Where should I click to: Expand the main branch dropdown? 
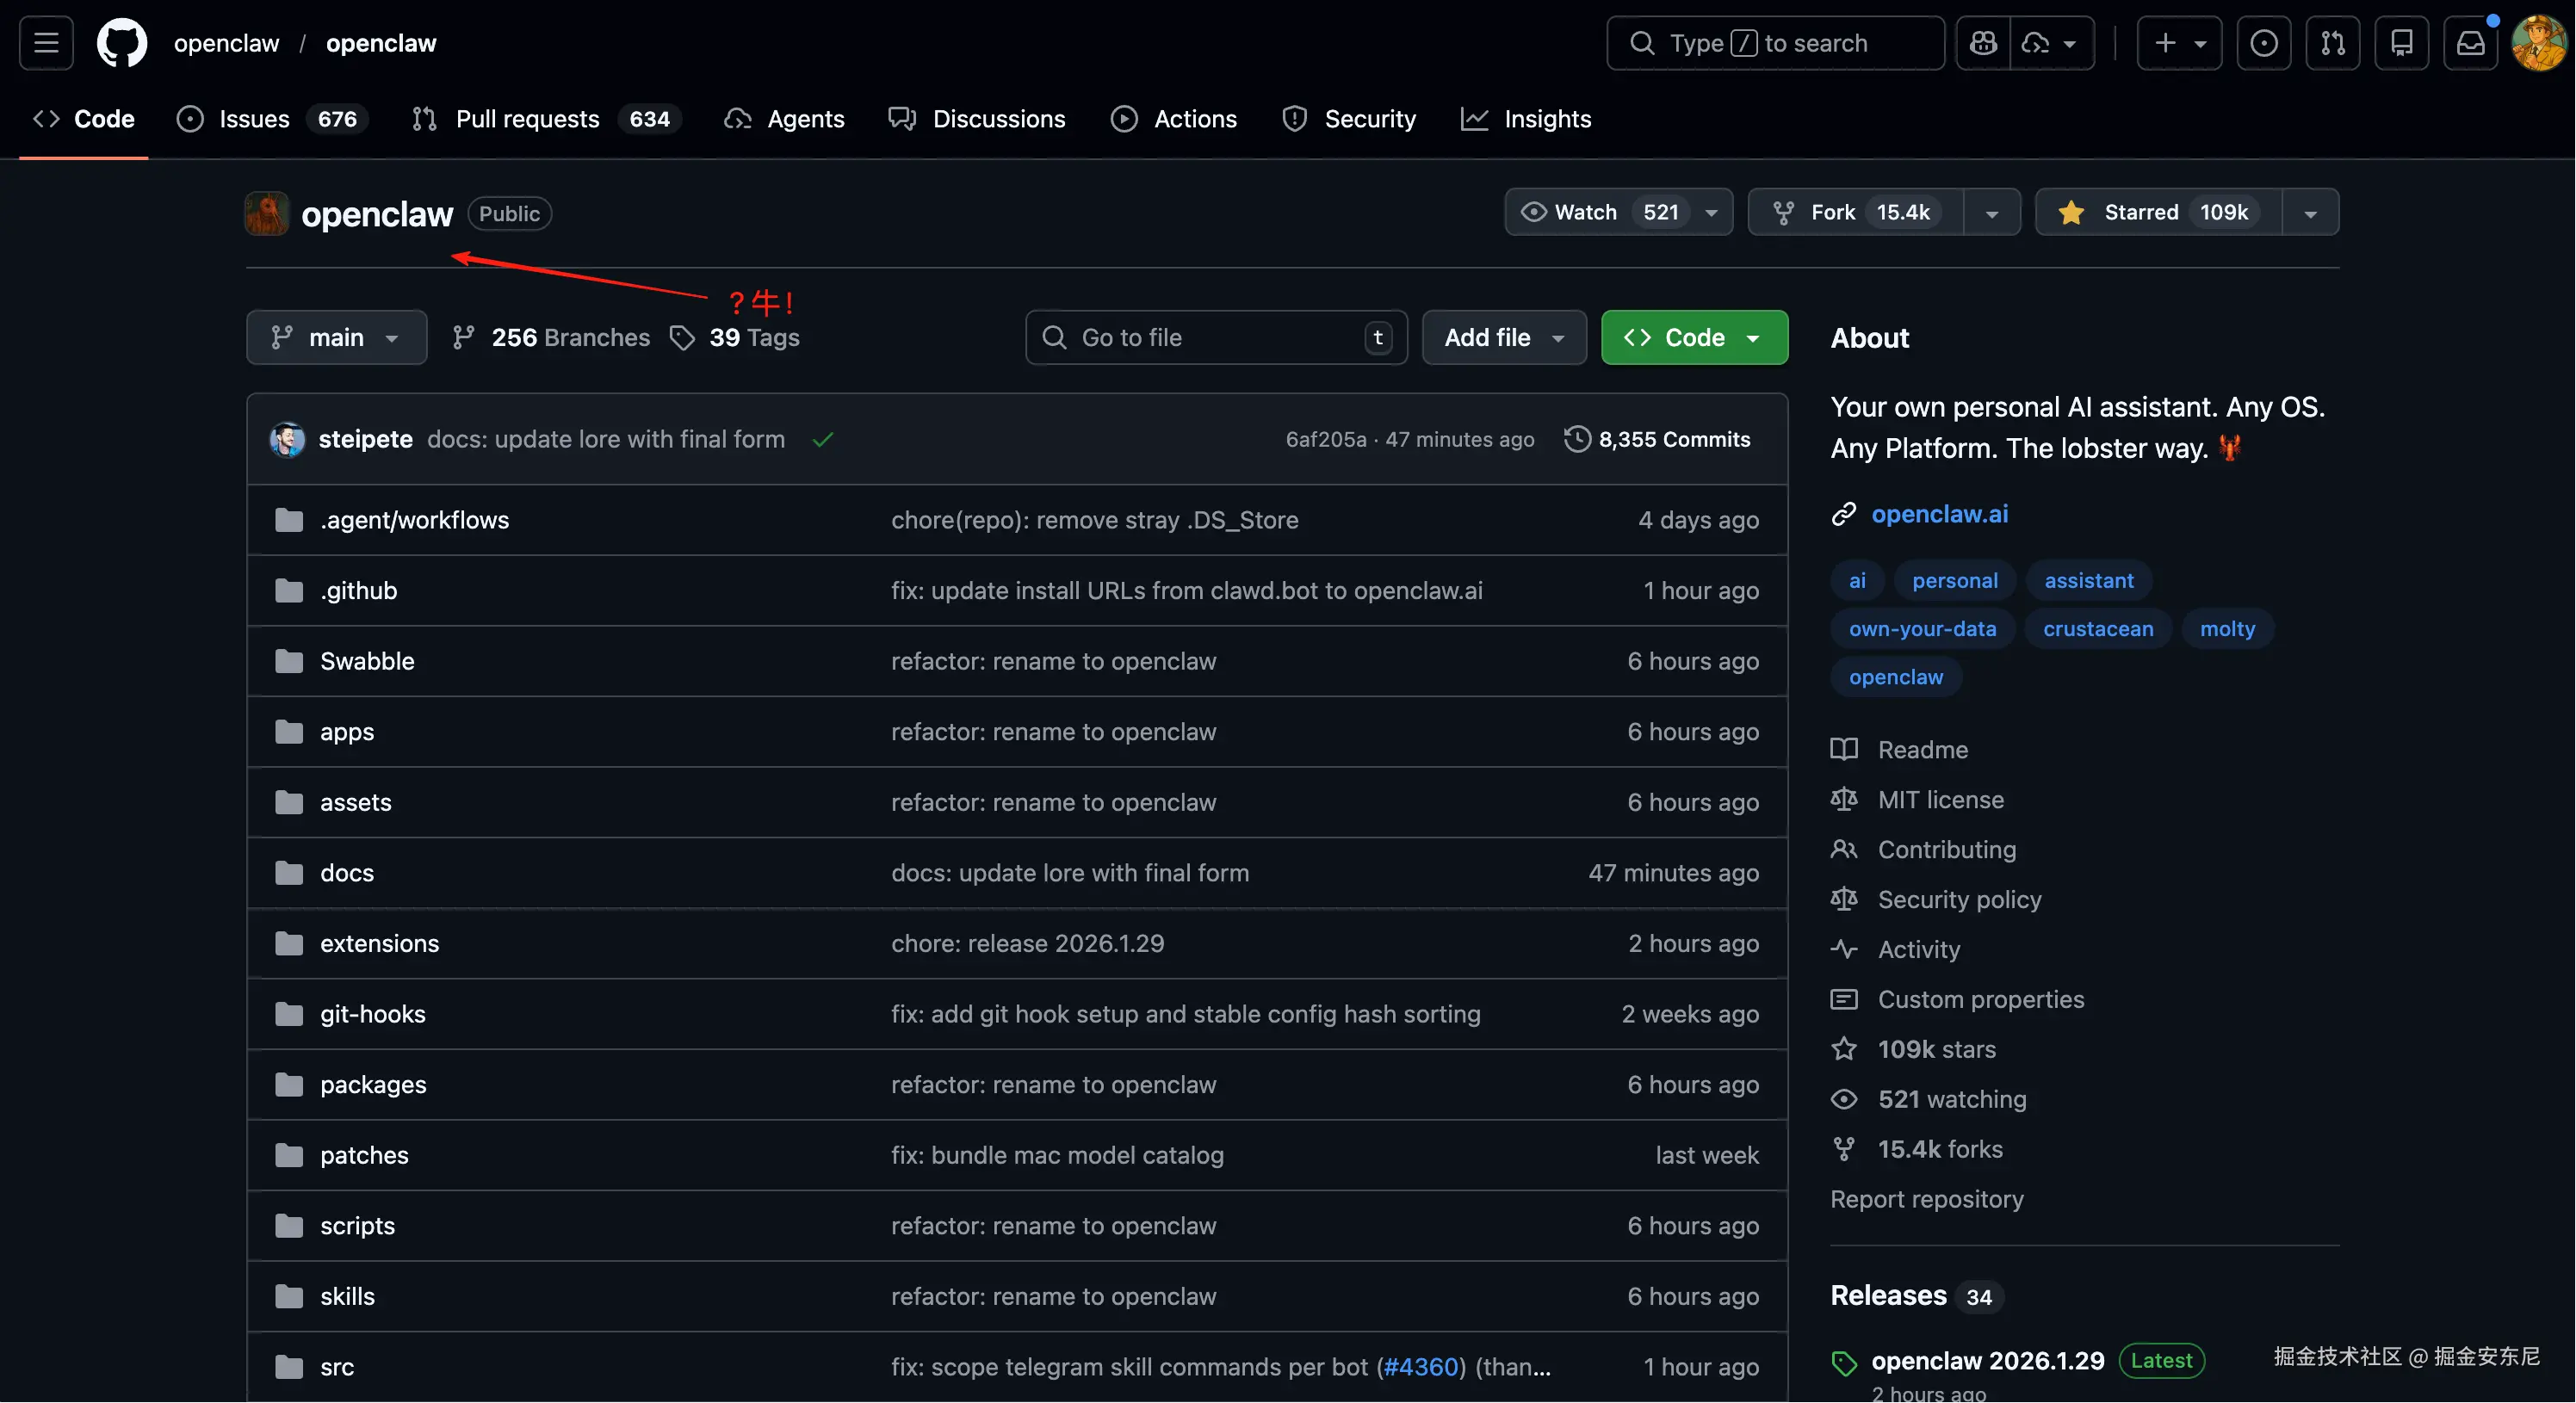click(336, 338)
